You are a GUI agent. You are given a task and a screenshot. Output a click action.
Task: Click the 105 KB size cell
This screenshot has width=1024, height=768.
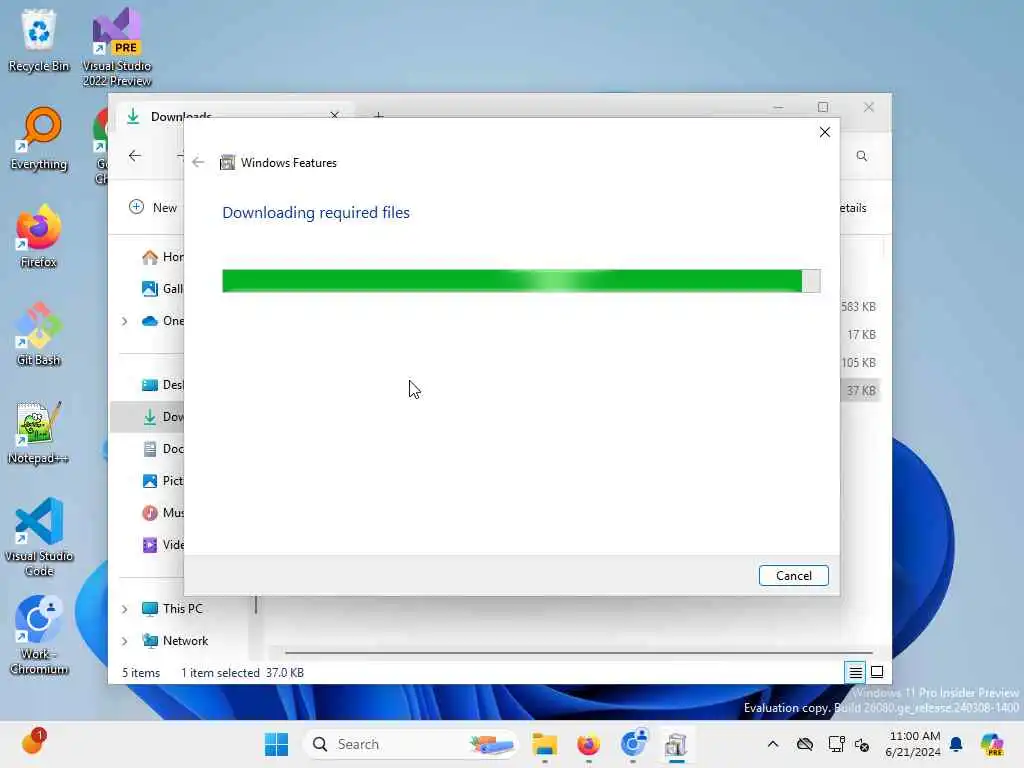pyautogui.click(x=858, y=362)
